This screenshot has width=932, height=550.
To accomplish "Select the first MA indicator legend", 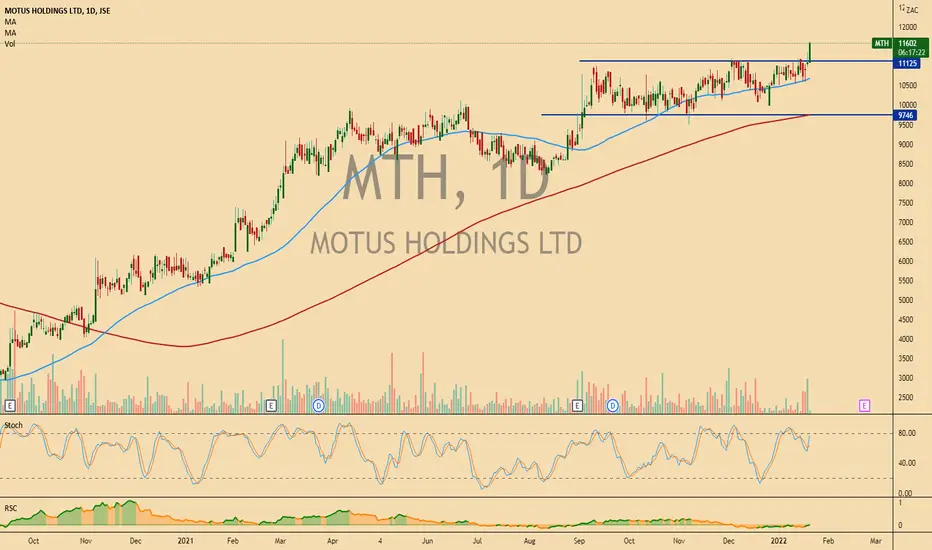I will [10, 22].
